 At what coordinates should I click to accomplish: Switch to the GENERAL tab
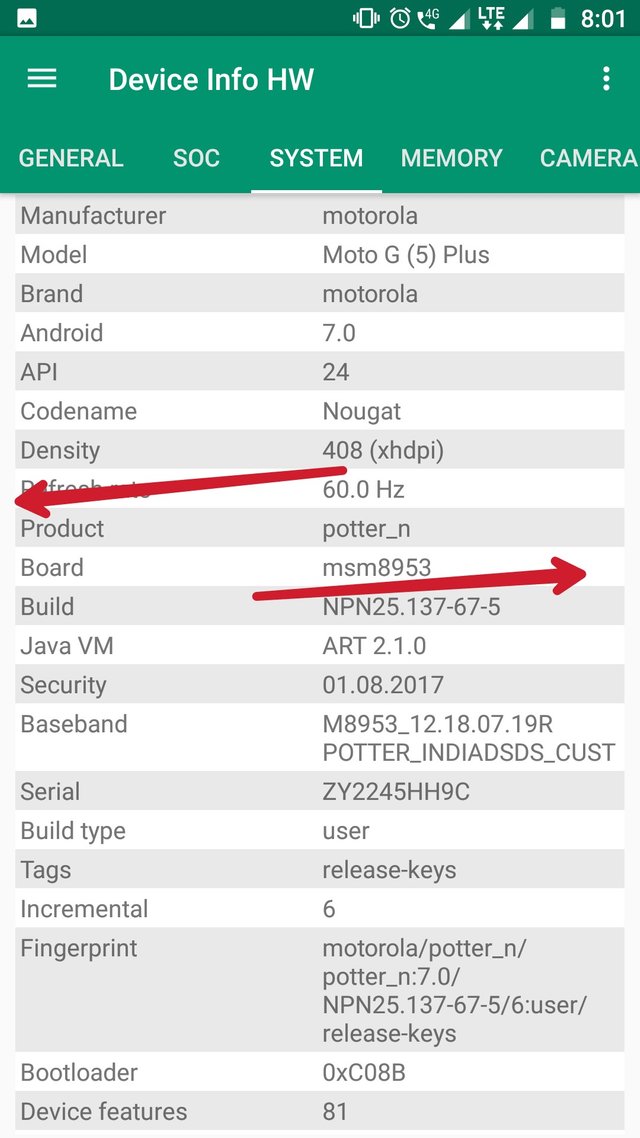[x=71, y=158]
